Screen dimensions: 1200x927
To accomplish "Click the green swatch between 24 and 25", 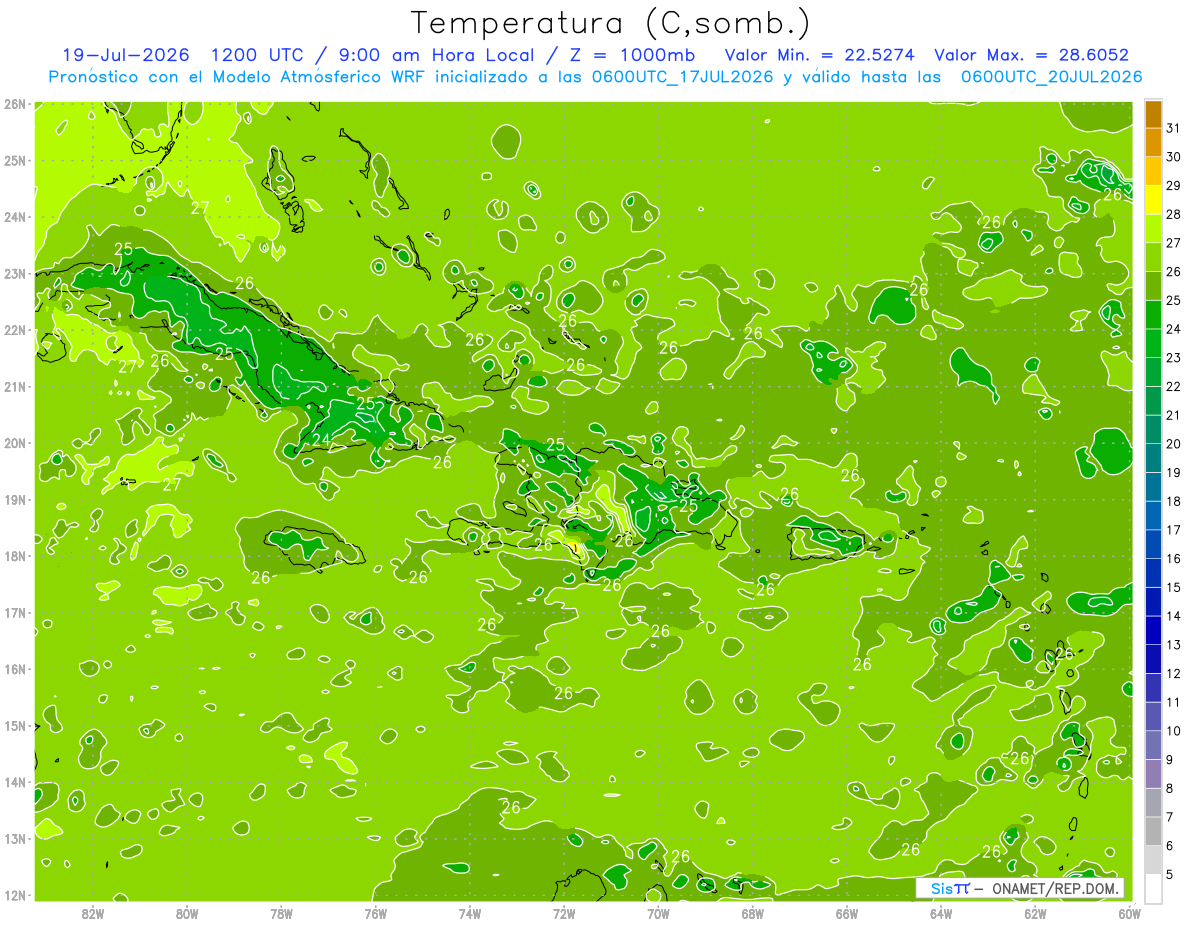I will click(x=1153, y=315).
